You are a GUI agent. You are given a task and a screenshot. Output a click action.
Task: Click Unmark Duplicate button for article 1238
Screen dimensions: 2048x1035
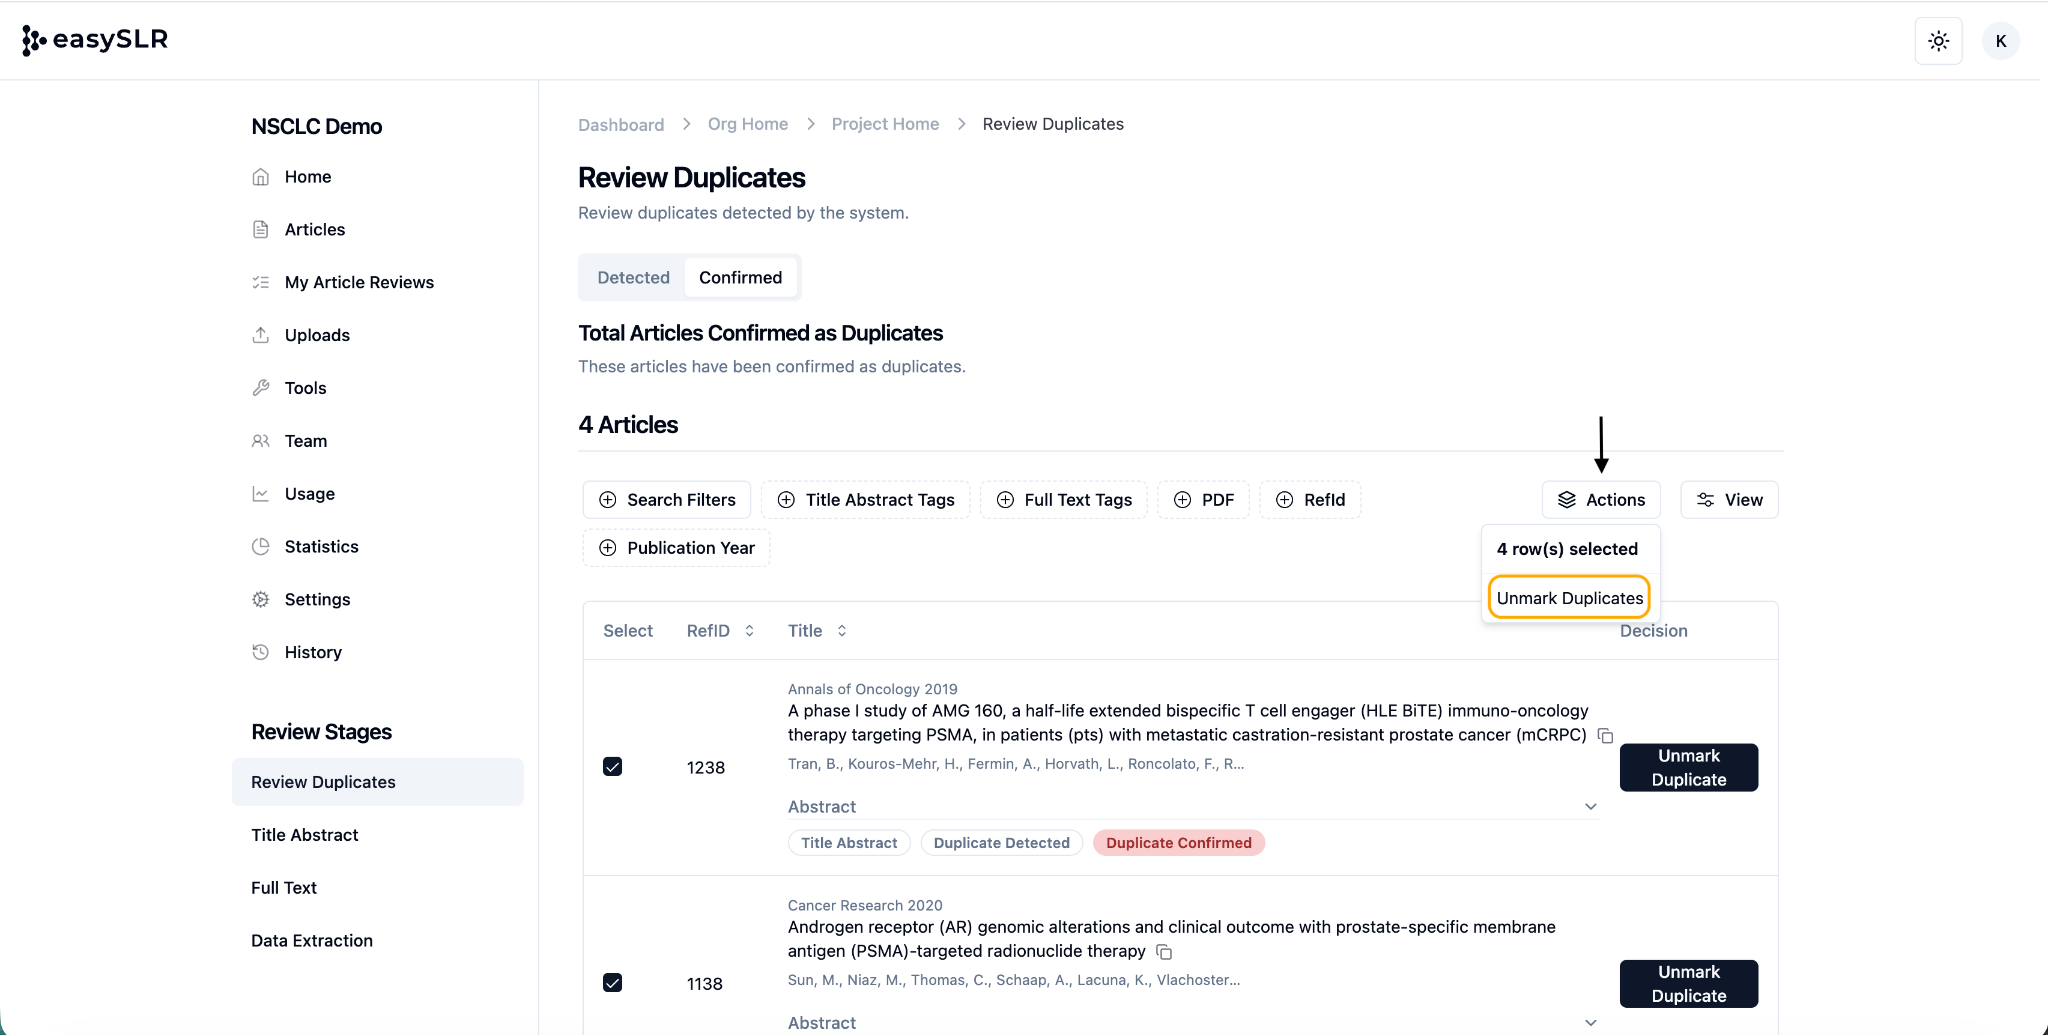tap(1688, 768)
